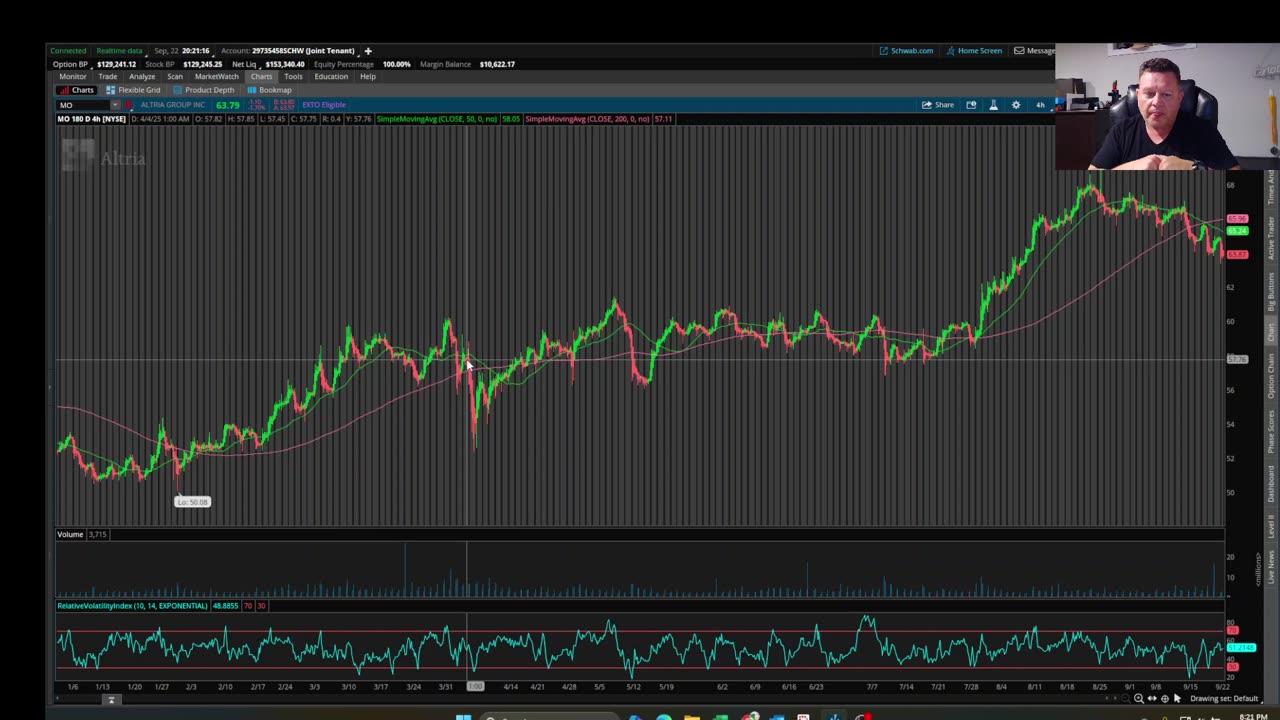Click the time axis collapse arrow at bottom-left

click(111, 699)
